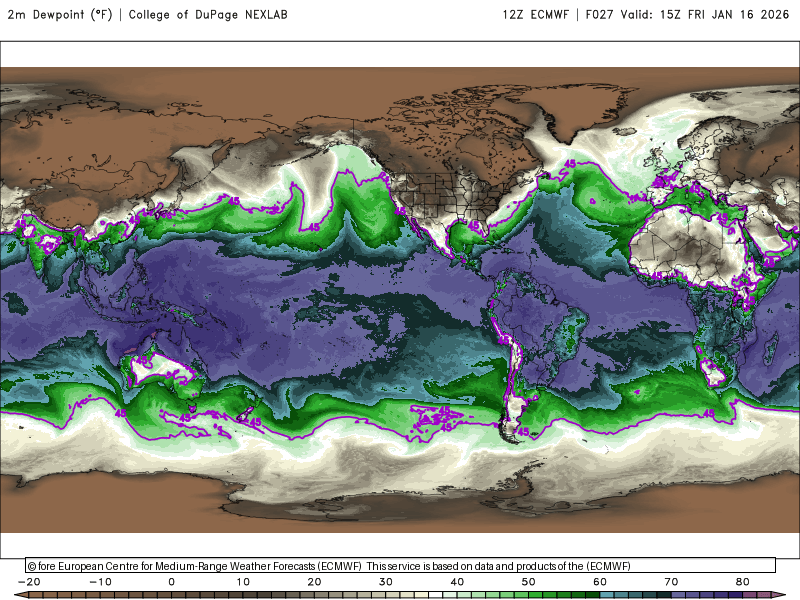
Task: Click the '60' legend value
Action: 600,582
